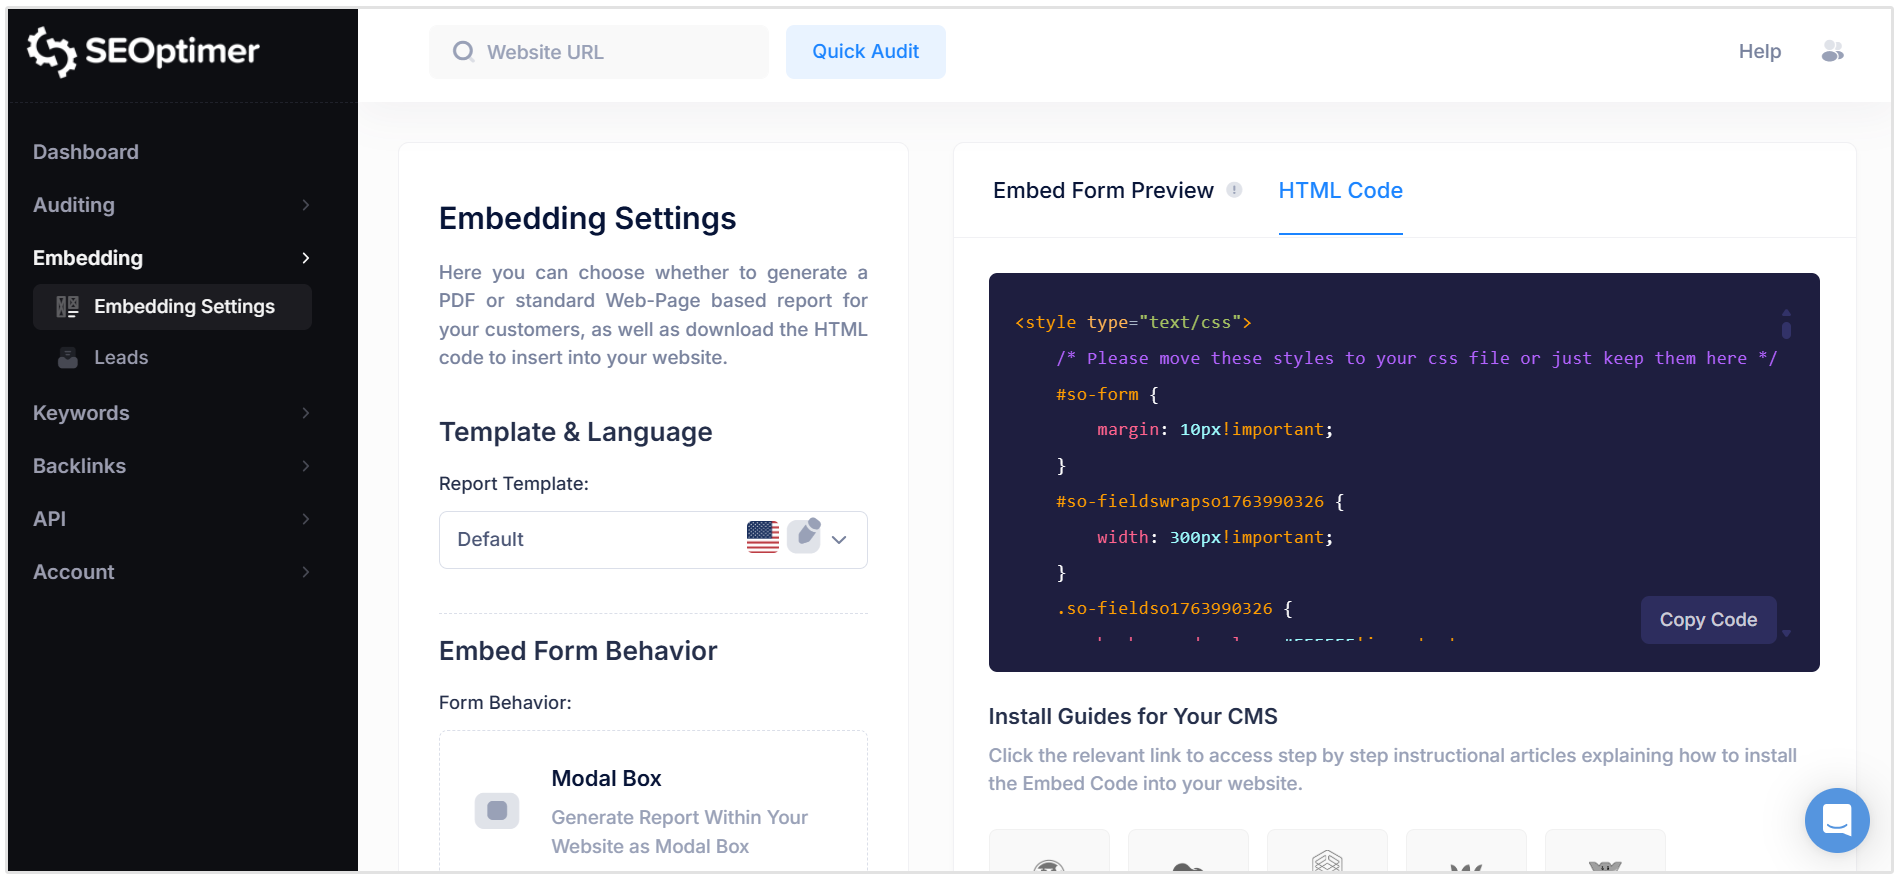Collapse the Embedding menu chevron
Screen dimensions: 1900x880
[306, 258]
